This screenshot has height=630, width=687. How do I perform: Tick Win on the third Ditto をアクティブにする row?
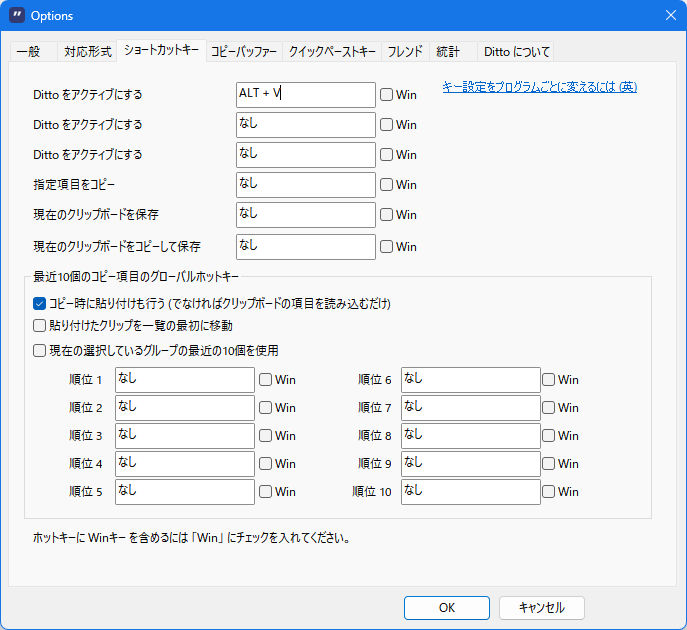pyautogui.click(x=386, y=155)
